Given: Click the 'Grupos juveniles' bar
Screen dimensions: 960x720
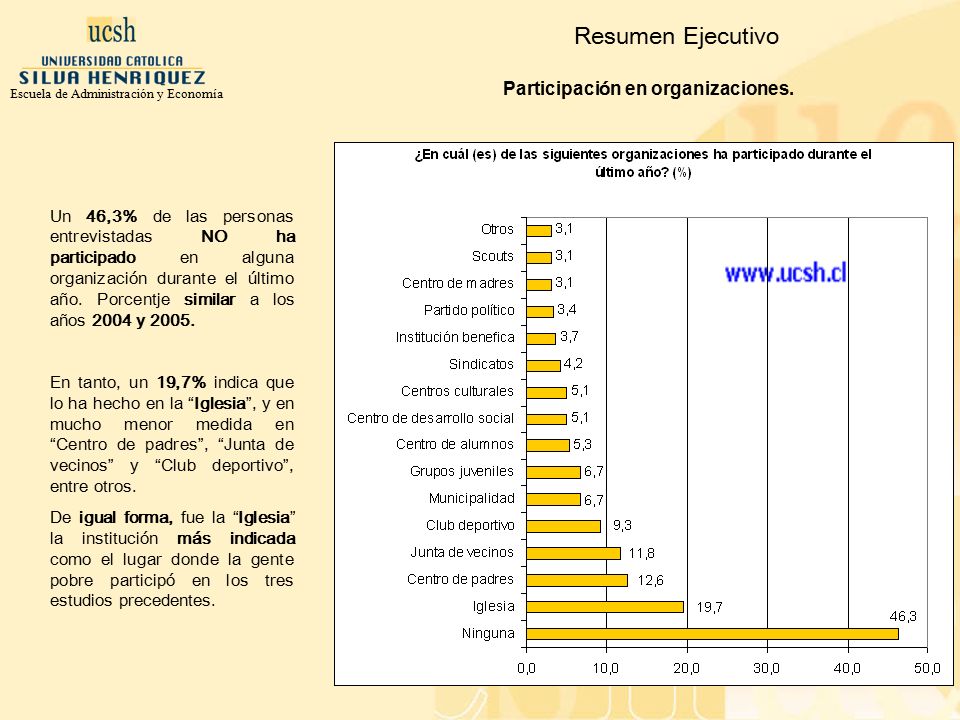Looking at the screenshot, I should 553,472.
